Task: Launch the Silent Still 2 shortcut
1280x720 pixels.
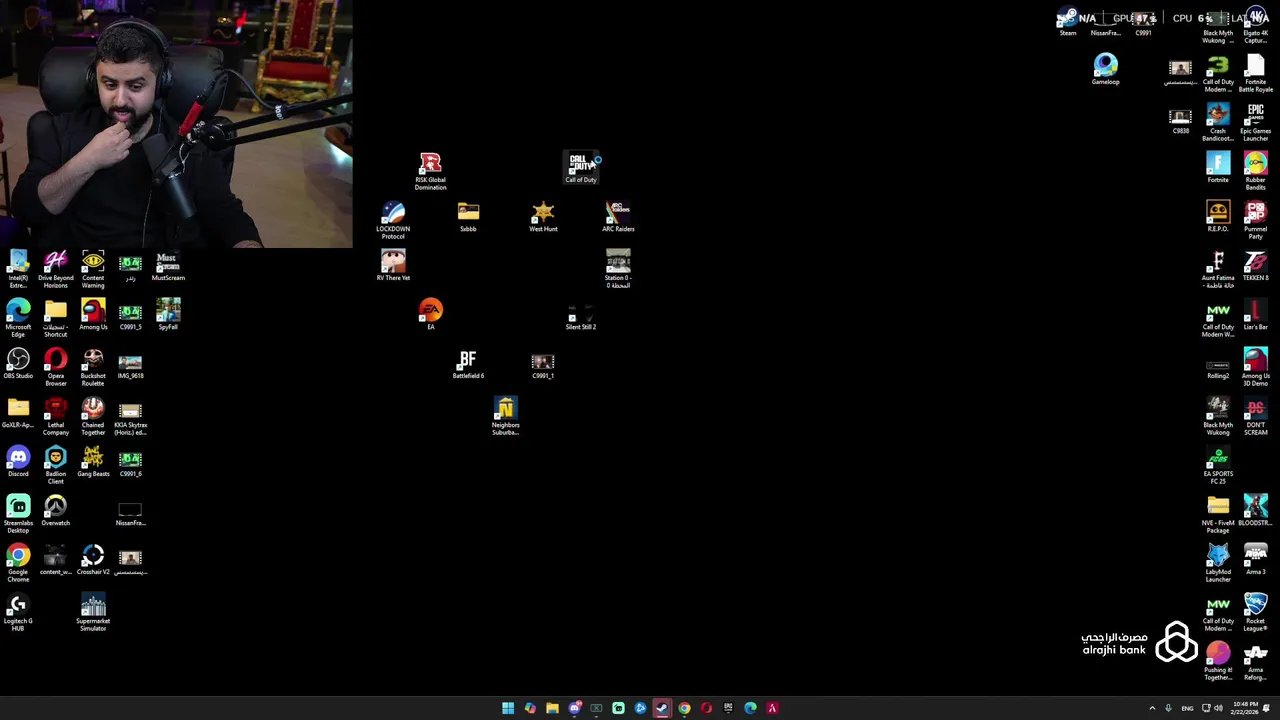Action: 581,315
